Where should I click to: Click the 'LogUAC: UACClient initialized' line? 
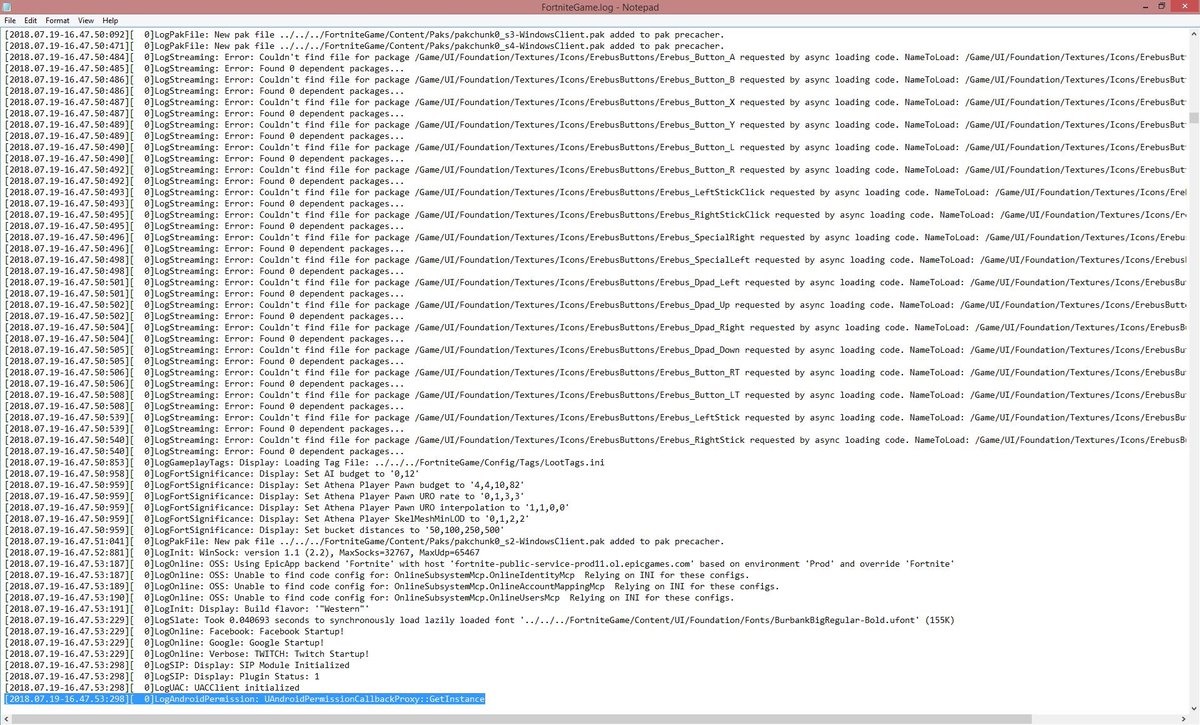(151, 687)
